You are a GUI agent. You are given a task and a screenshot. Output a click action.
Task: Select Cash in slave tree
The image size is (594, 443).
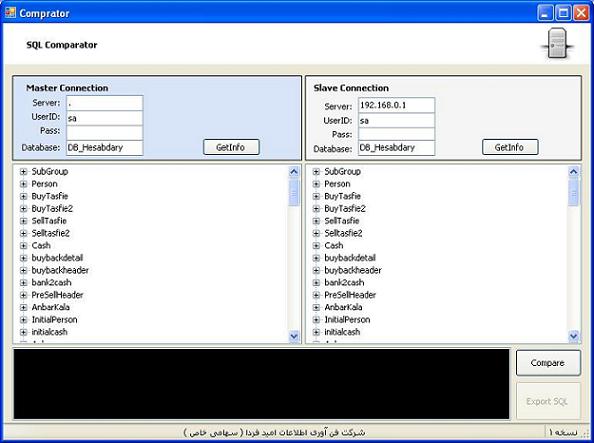(334, 246)
